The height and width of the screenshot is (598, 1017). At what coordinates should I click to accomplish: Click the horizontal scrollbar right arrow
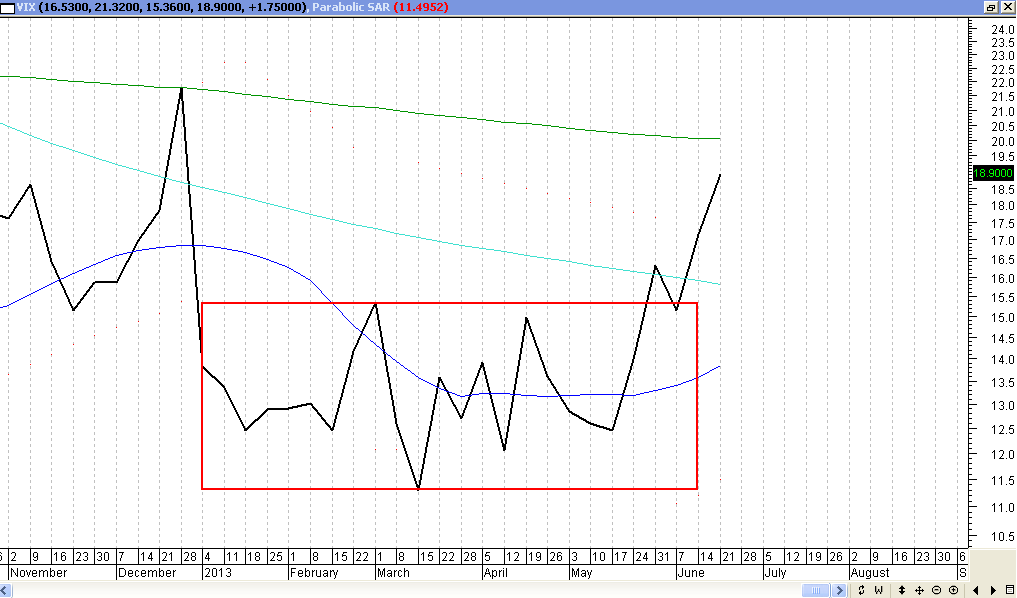[x=840, y=590]
